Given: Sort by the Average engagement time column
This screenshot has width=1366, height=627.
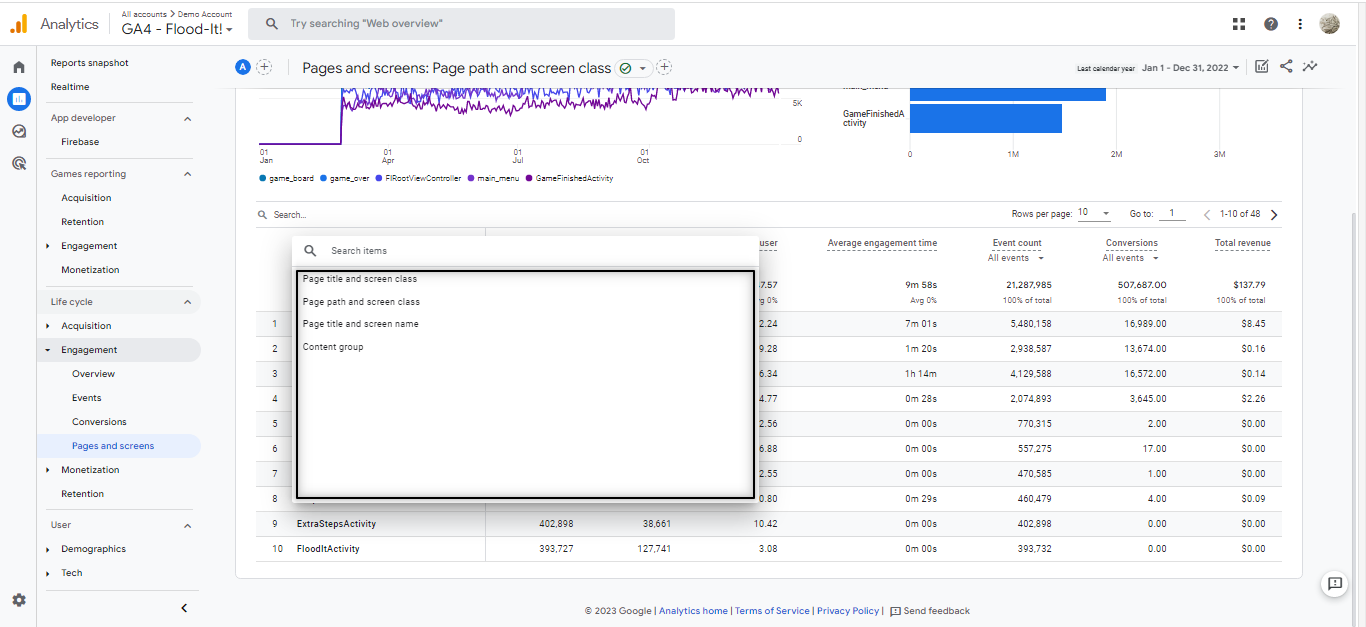Looking at the screenshot, I should coord(882,243).
